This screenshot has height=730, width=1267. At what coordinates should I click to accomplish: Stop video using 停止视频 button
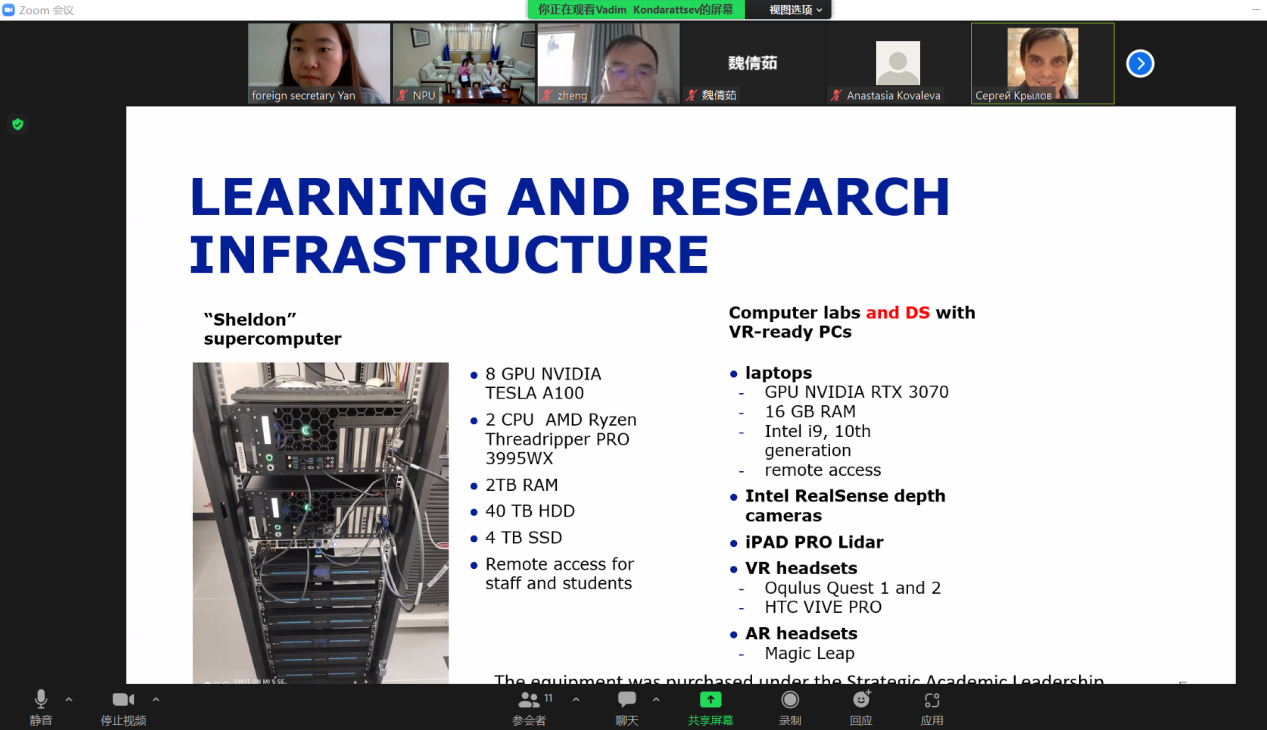pos(123,701)
